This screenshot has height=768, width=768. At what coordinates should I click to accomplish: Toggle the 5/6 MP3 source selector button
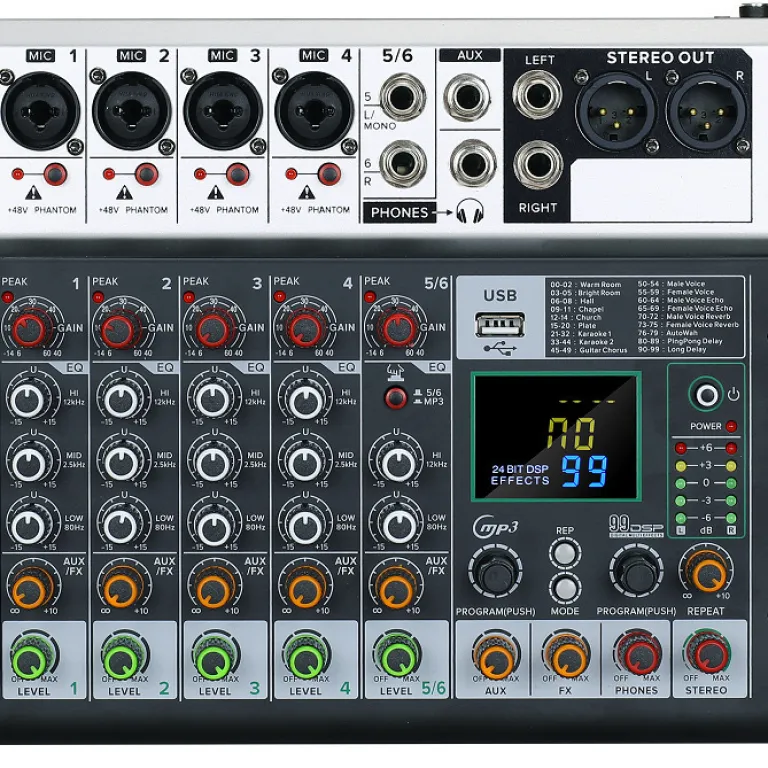(x=395, y=398)
